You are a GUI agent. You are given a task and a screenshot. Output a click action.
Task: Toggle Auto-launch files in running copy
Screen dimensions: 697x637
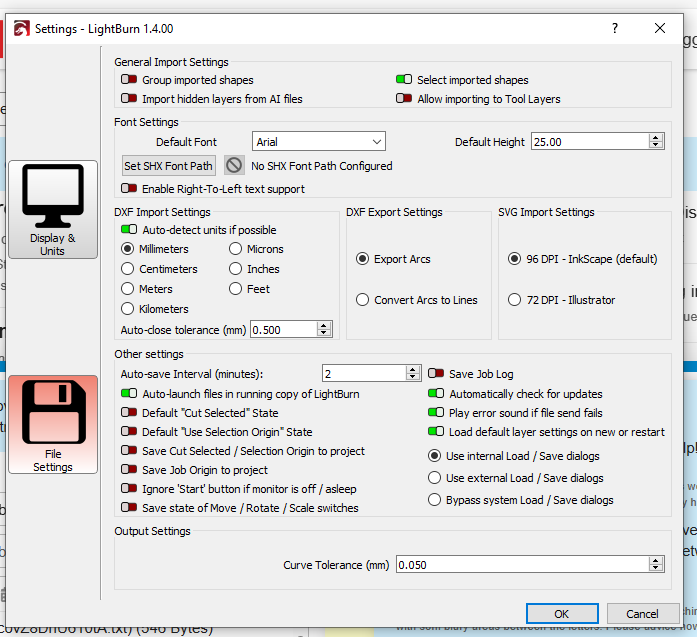(129, 393)
